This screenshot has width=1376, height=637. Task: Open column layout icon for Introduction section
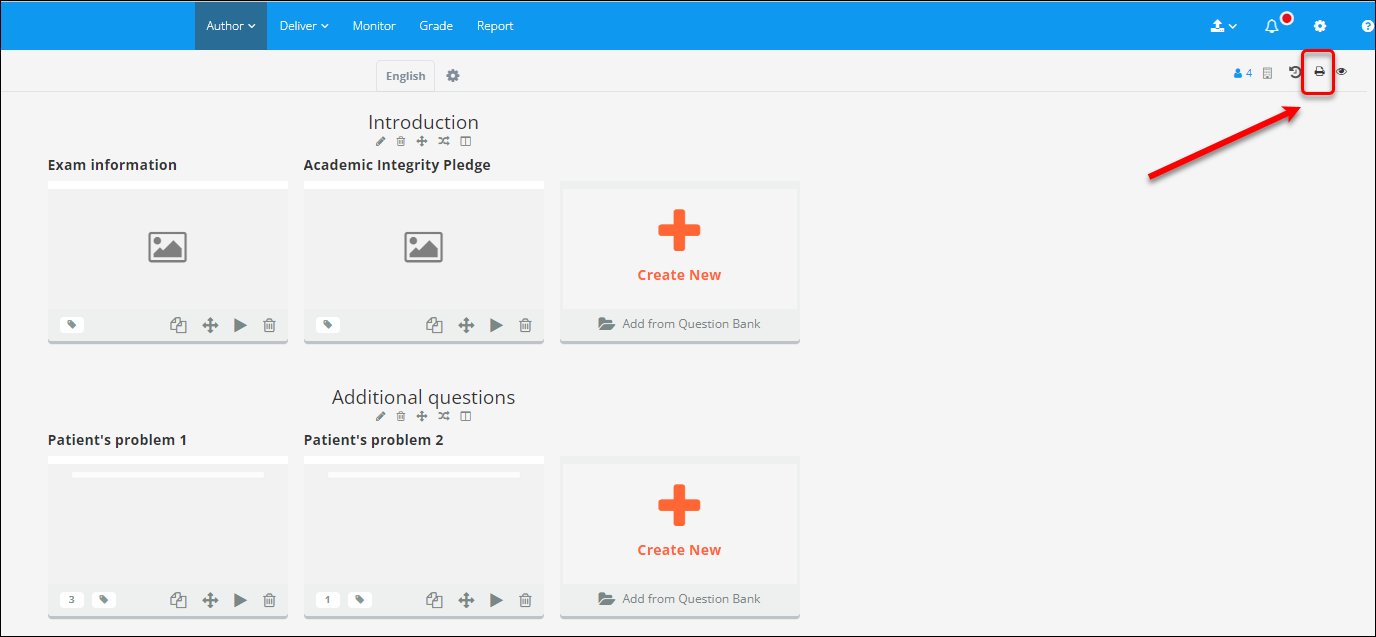(x=465, y=141)
